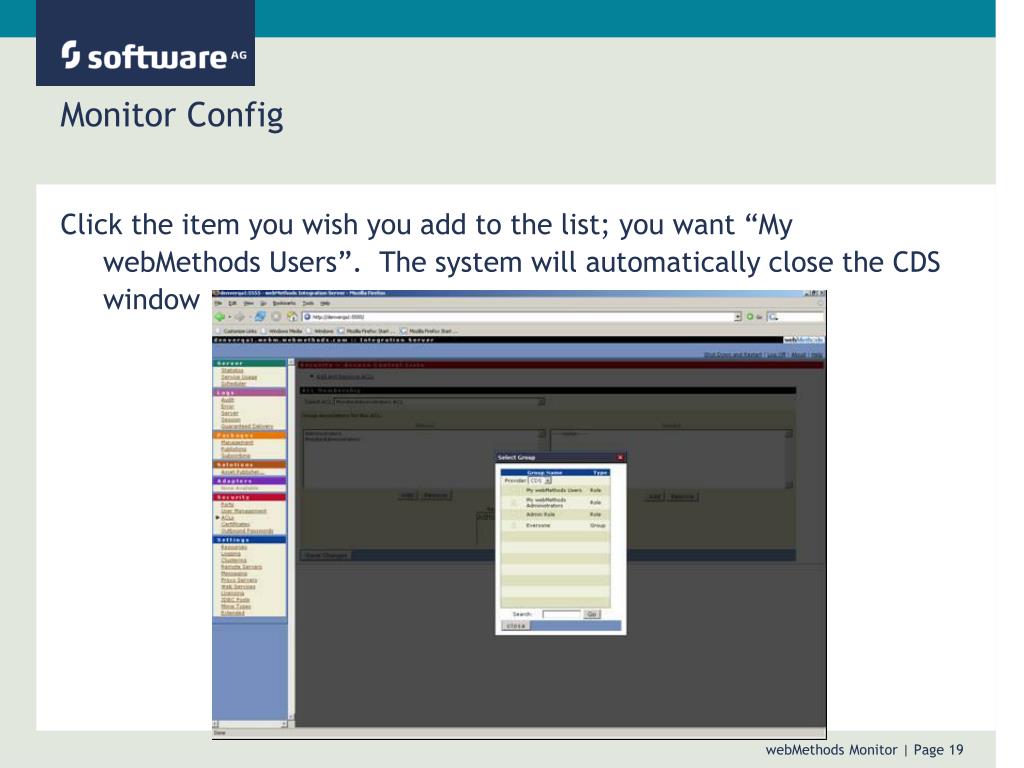Open the Firefox File menu
This screenshot has height=768, width=1024.
point(218,303)
